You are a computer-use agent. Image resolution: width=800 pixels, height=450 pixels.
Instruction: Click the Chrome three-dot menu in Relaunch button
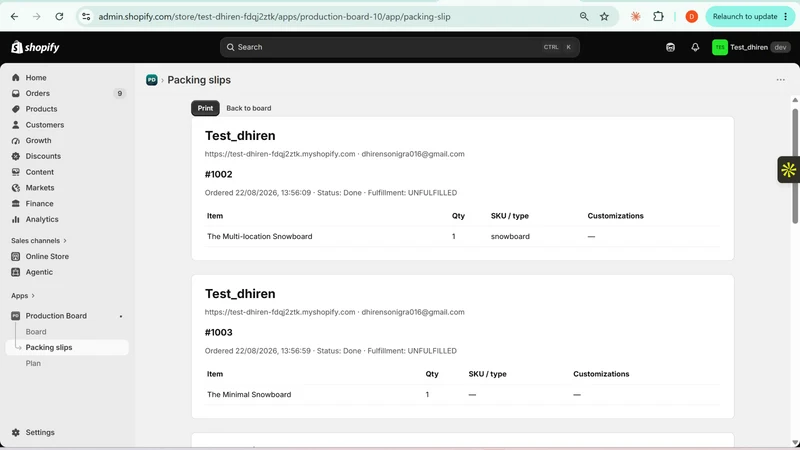click(x=786, y=16)
